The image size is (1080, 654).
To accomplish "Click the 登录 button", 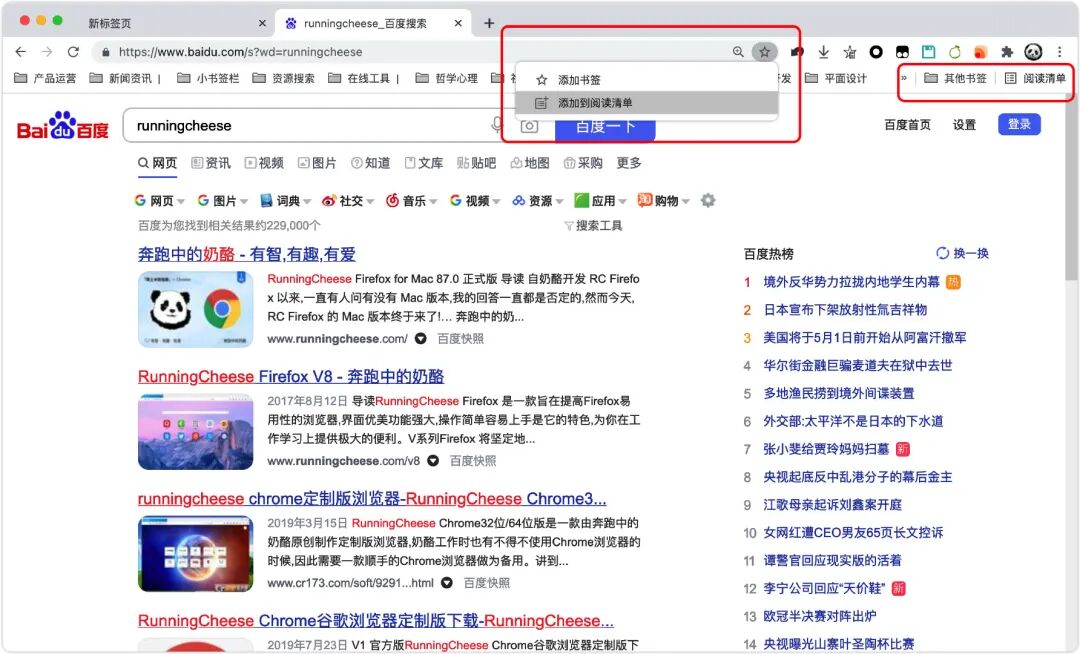I will pyautogui.click(x=1019, y=125).
